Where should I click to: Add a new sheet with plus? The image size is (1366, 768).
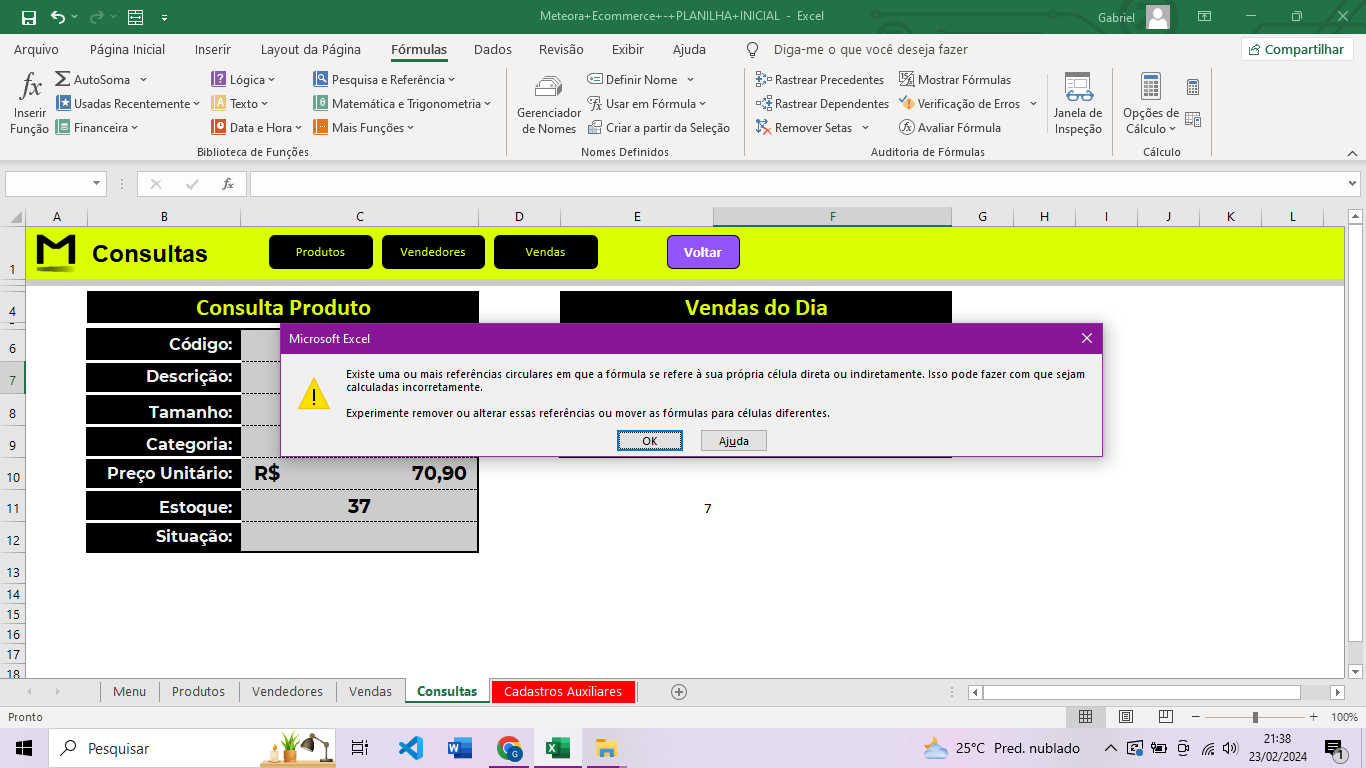point(679,691)
